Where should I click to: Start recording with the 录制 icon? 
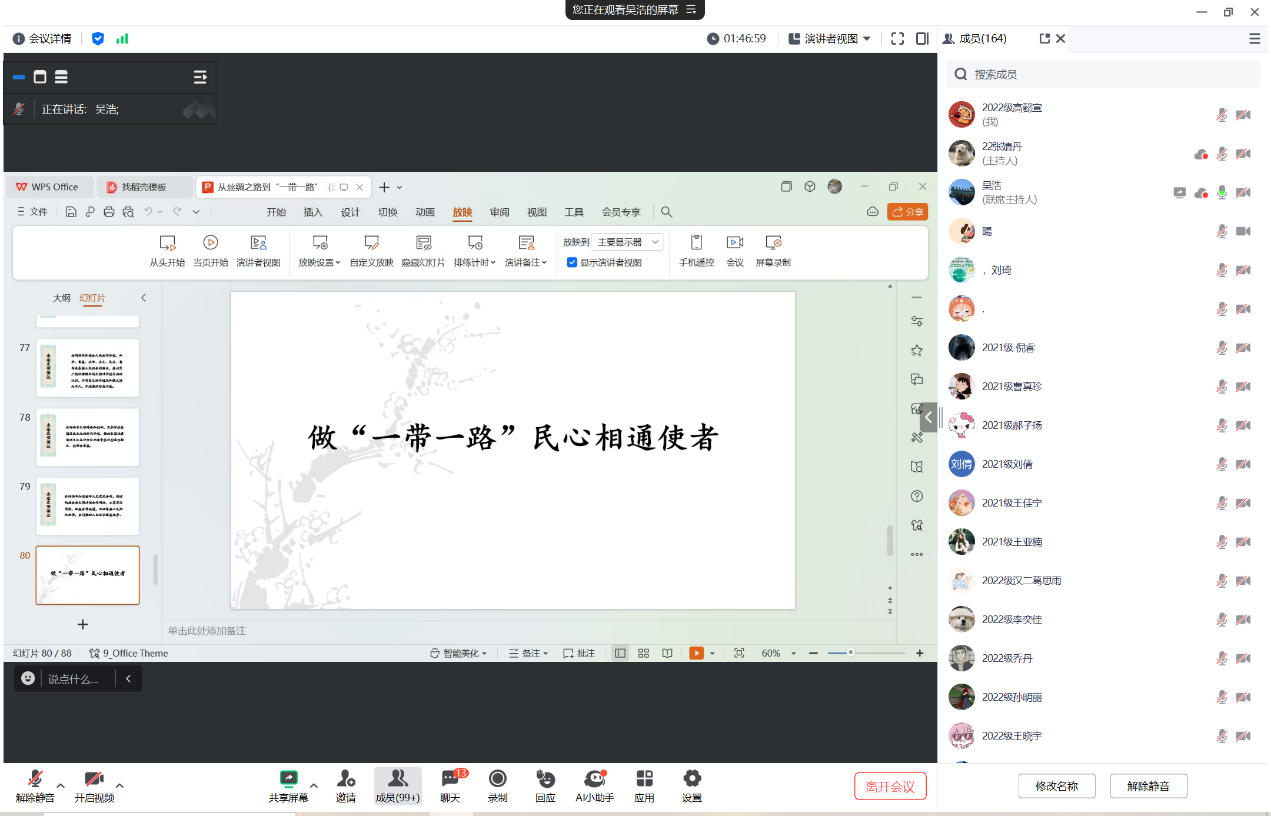(497, 779)
